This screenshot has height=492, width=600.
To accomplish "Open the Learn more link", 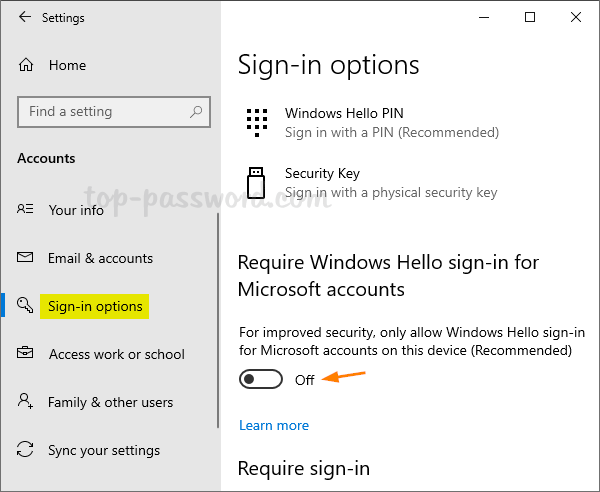I will (274, 425).
